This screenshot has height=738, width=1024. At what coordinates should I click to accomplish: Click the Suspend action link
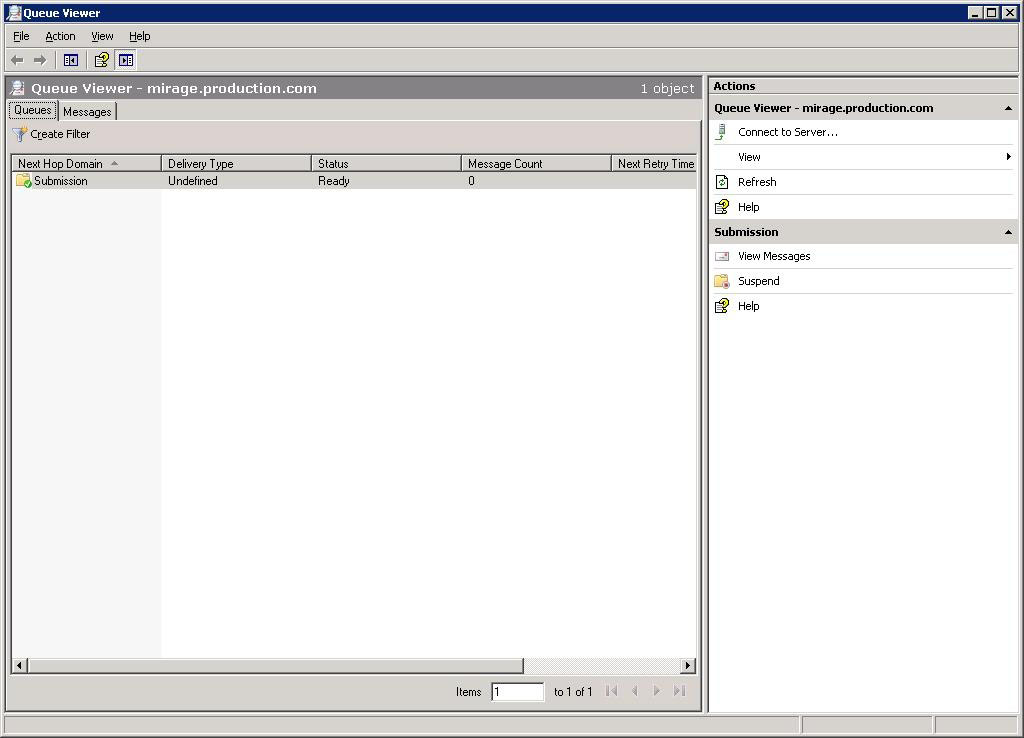(x=758, y=281)
